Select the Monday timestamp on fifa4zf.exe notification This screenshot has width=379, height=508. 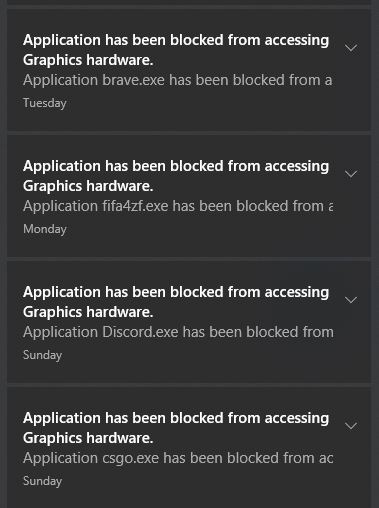(x=45, y=229)
